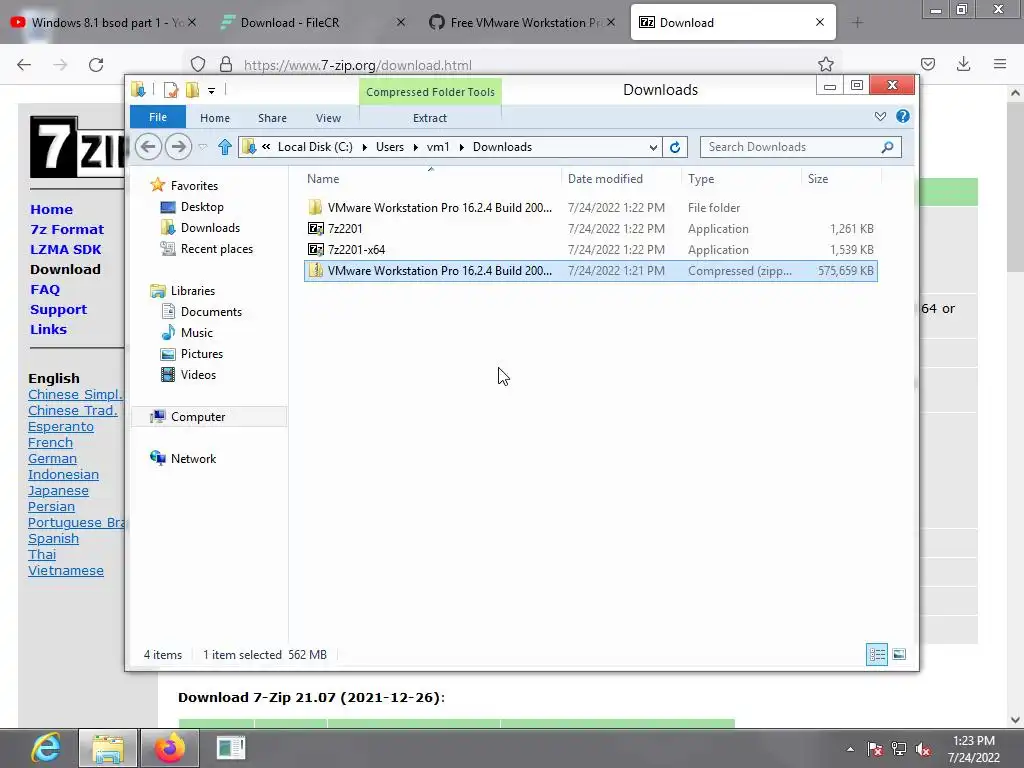The width and height of the screenshot is (1024, 768).
Task: Click the muted volume tray icon
Action: click(x=923, y=750)
